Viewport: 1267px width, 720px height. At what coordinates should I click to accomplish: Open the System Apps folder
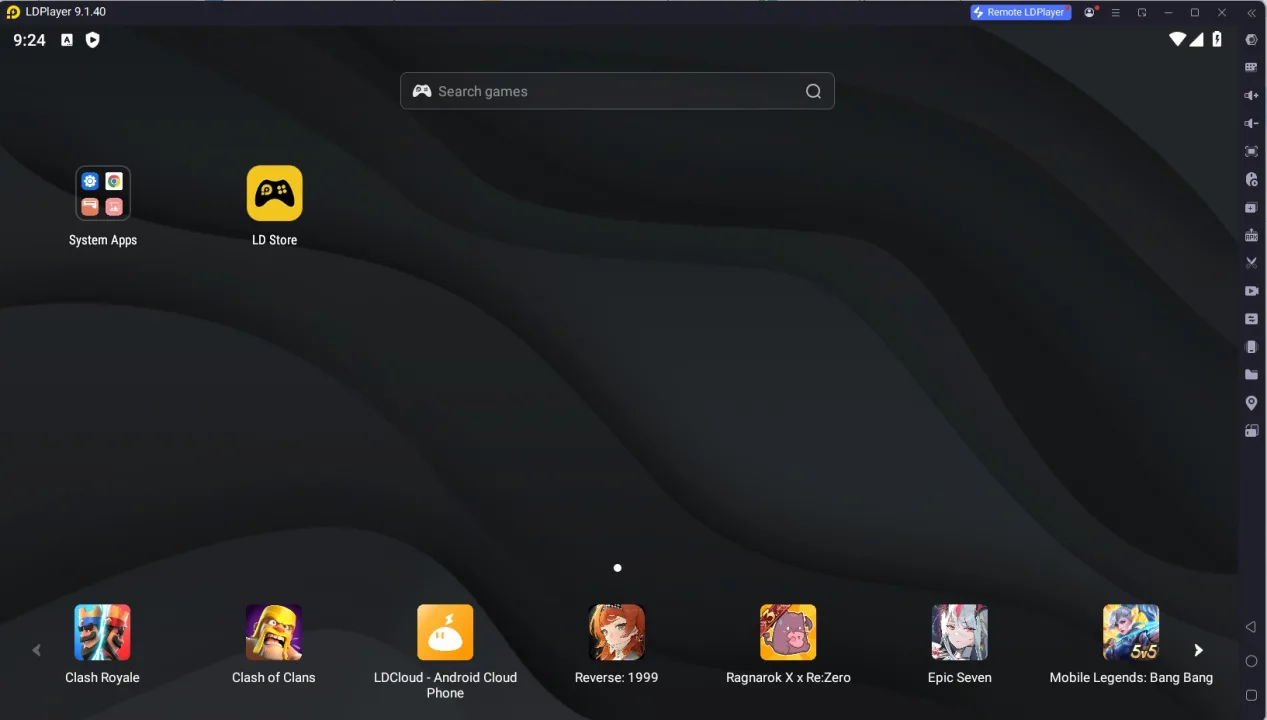(x=103, y=193)
